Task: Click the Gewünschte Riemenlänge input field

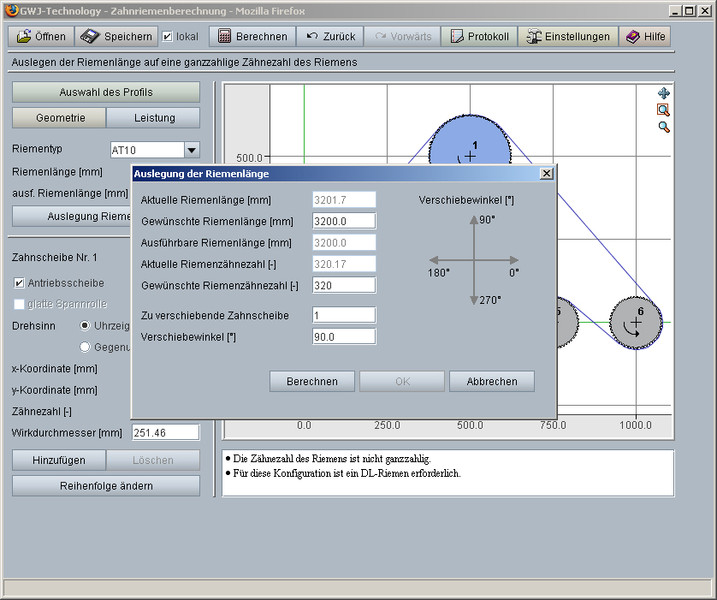Action: [343, 221]
